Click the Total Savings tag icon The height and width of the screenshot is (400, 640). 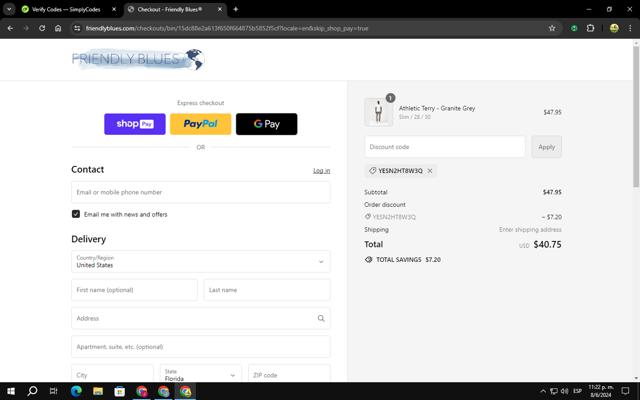pos(369,260)
